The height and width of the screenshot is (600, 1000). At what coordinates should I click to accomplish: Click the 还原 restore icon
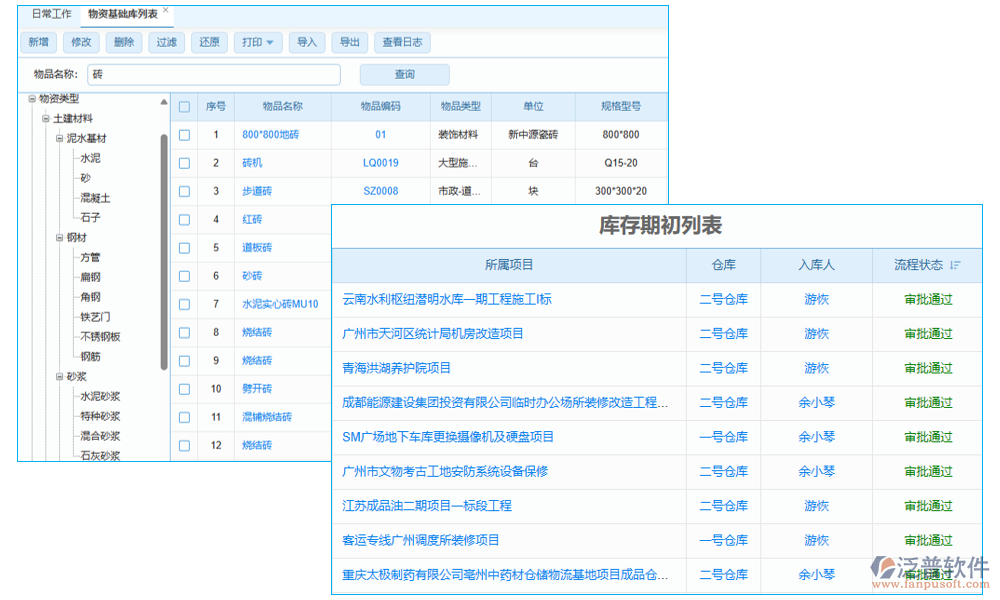click(x=207, y=42)
